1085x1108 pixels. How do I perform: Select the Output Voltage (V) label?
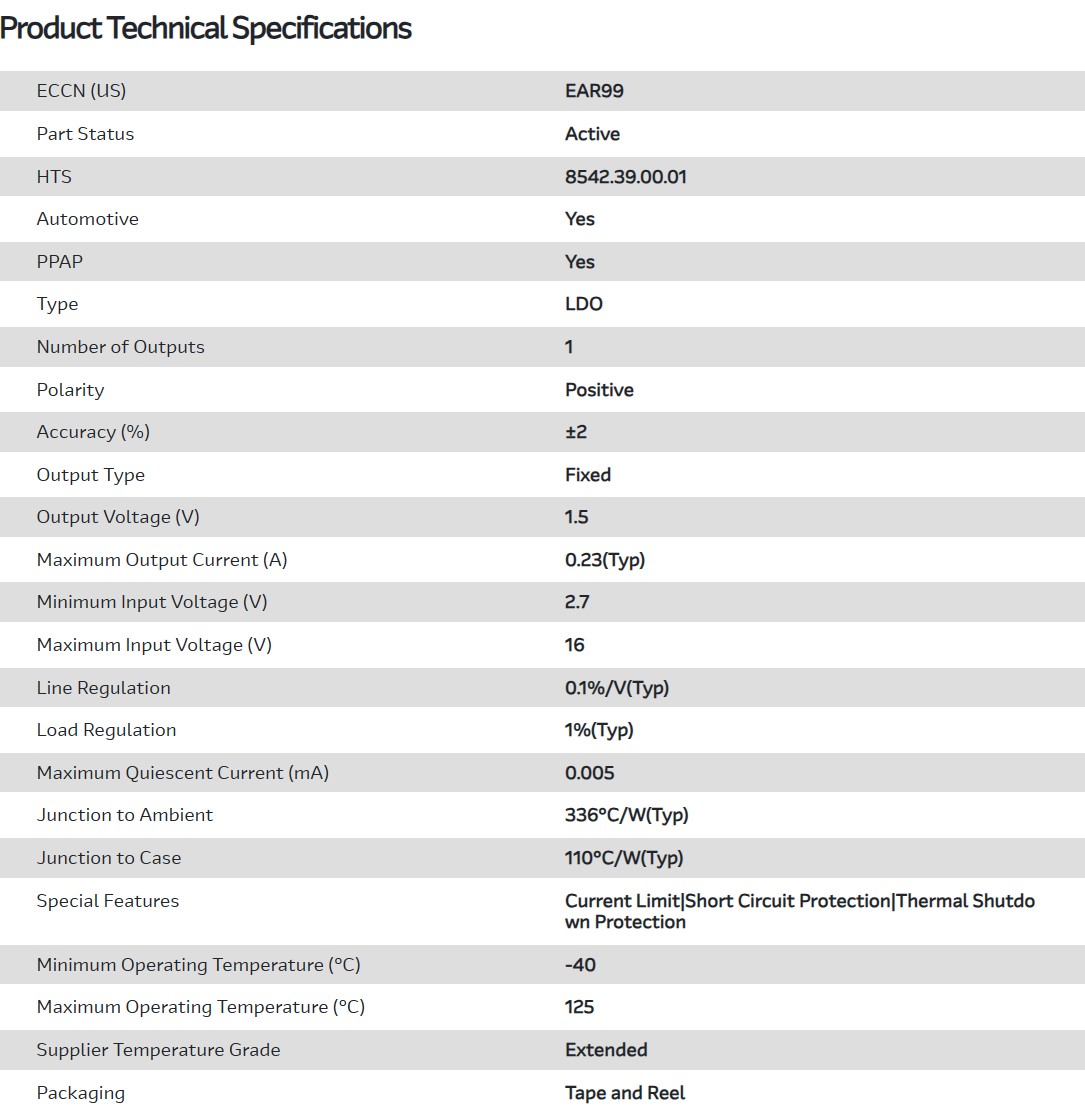tap(118, 517)
